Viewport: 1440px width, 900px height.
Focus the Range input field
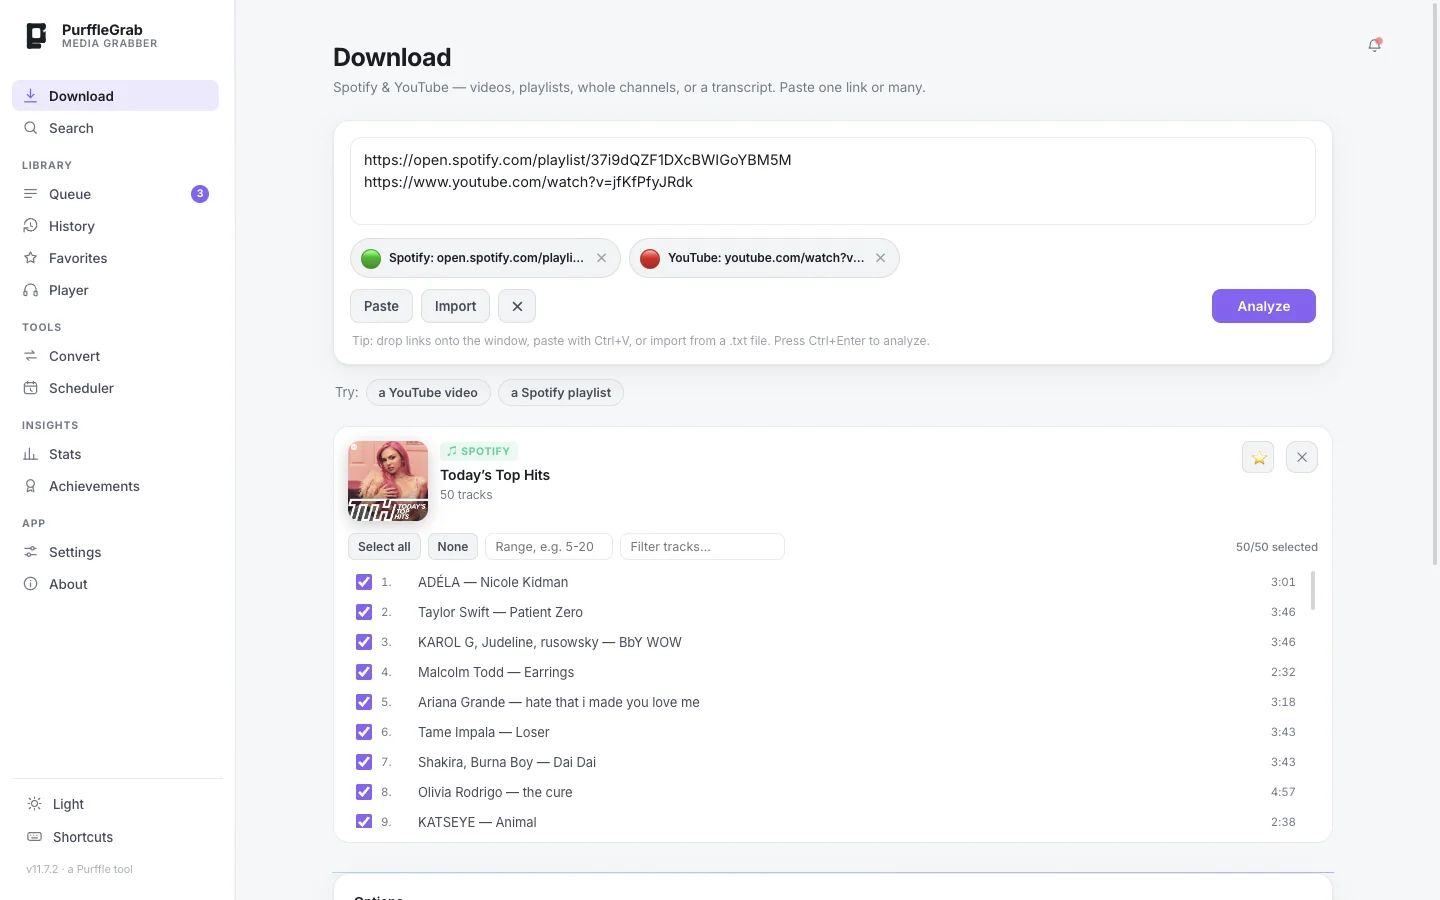click(x=548, y=547)
